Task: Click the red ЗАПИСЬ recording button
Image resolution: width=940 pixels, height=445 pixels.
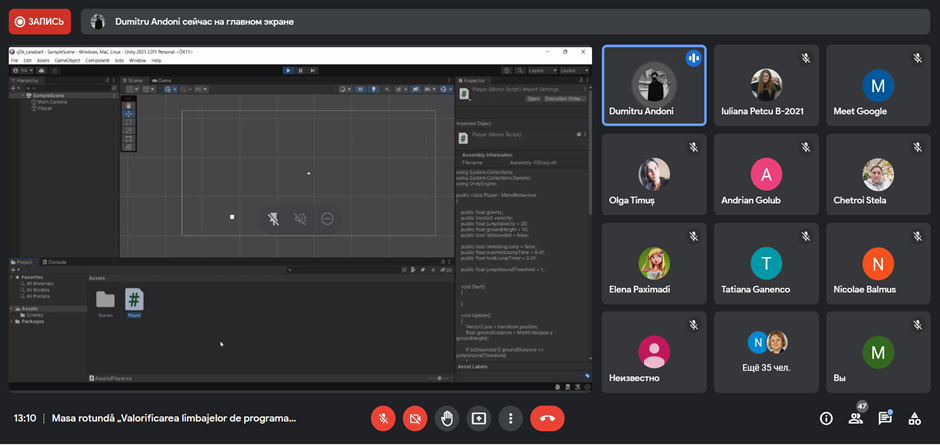Action: [x=33, y=22]
